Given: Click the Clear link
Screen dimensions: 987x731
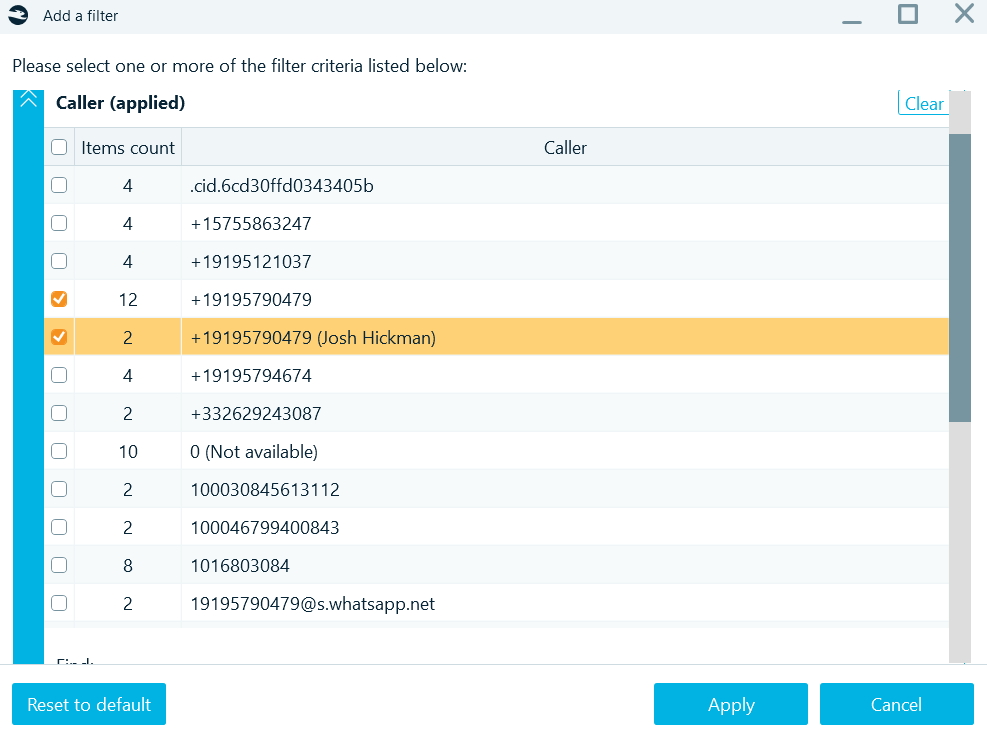Looking at the screenshot, I should tap(925, 103).
